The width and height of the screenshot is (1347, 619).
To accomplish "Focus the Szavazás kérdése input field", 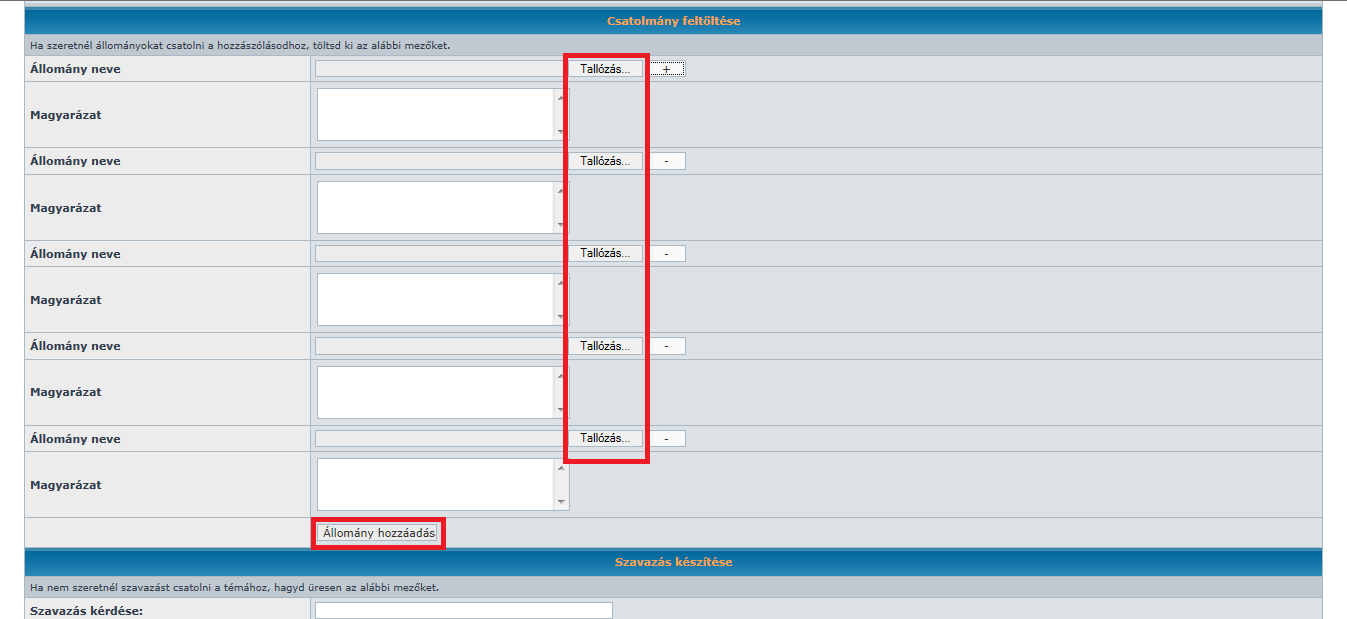I will (x=463, y=611).
